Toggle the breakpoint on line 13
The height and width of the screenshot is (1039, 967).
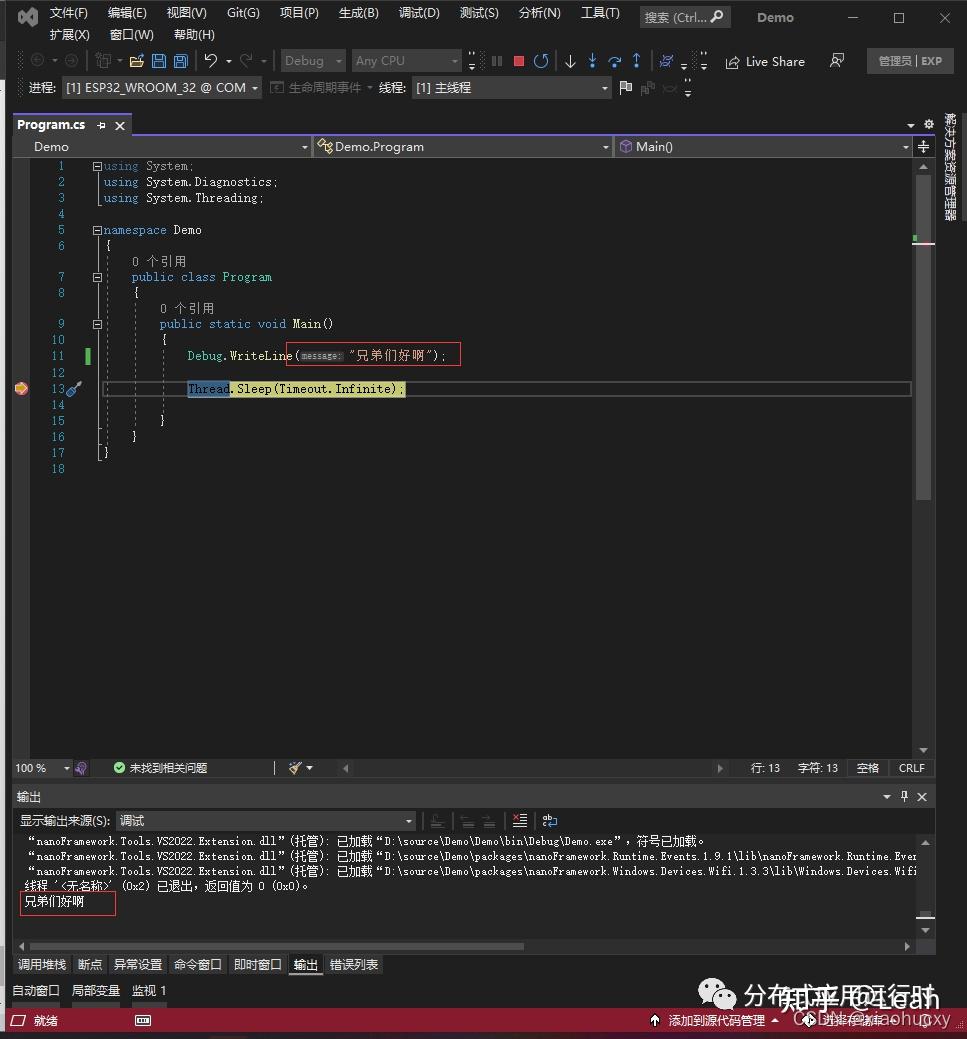[21, 388]
